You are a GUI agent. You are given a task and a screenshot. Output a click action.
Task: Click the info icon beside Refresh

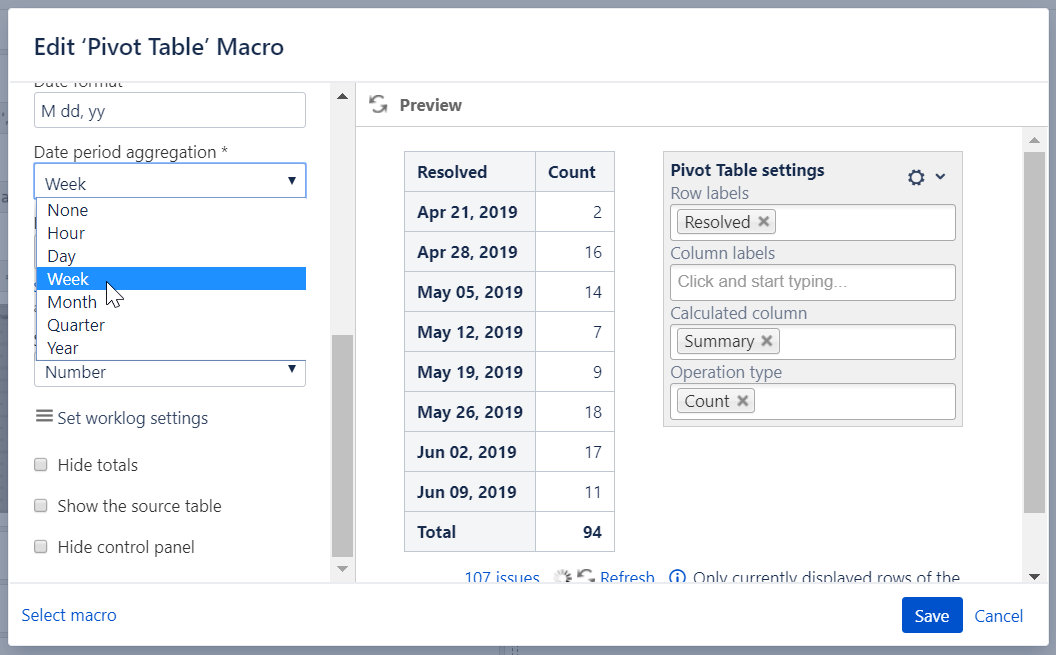677,578
